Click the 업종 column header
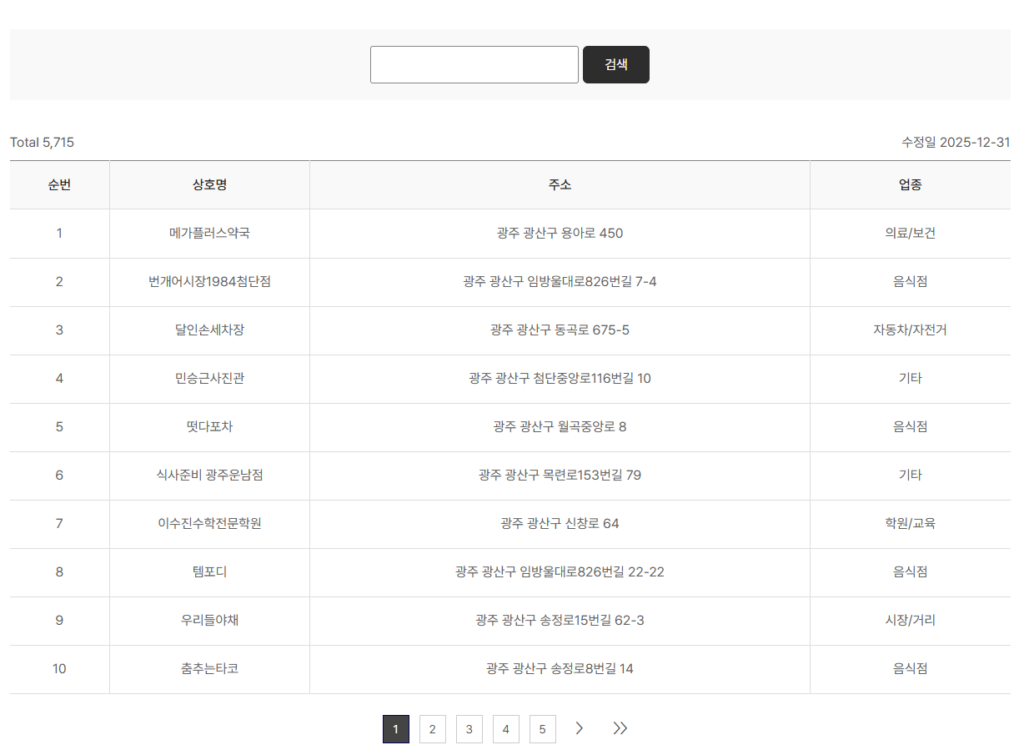 [909, 185]
